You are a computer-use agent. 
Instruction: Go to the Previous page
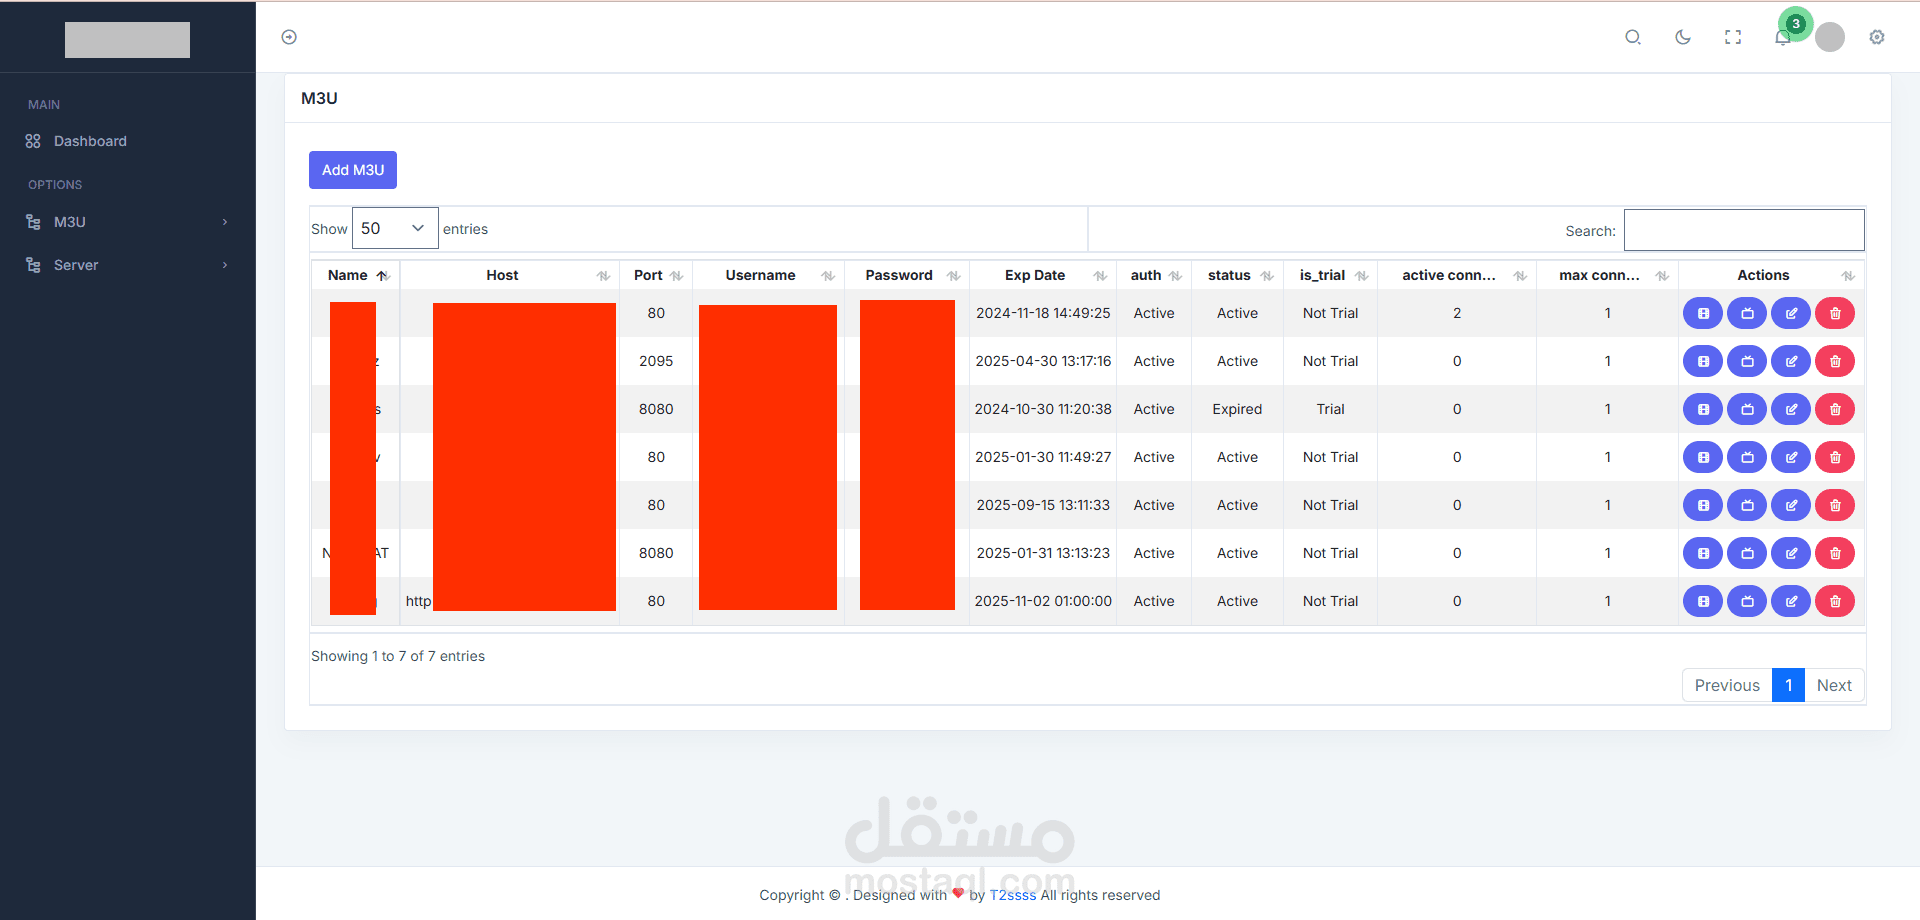(1727, 685)
